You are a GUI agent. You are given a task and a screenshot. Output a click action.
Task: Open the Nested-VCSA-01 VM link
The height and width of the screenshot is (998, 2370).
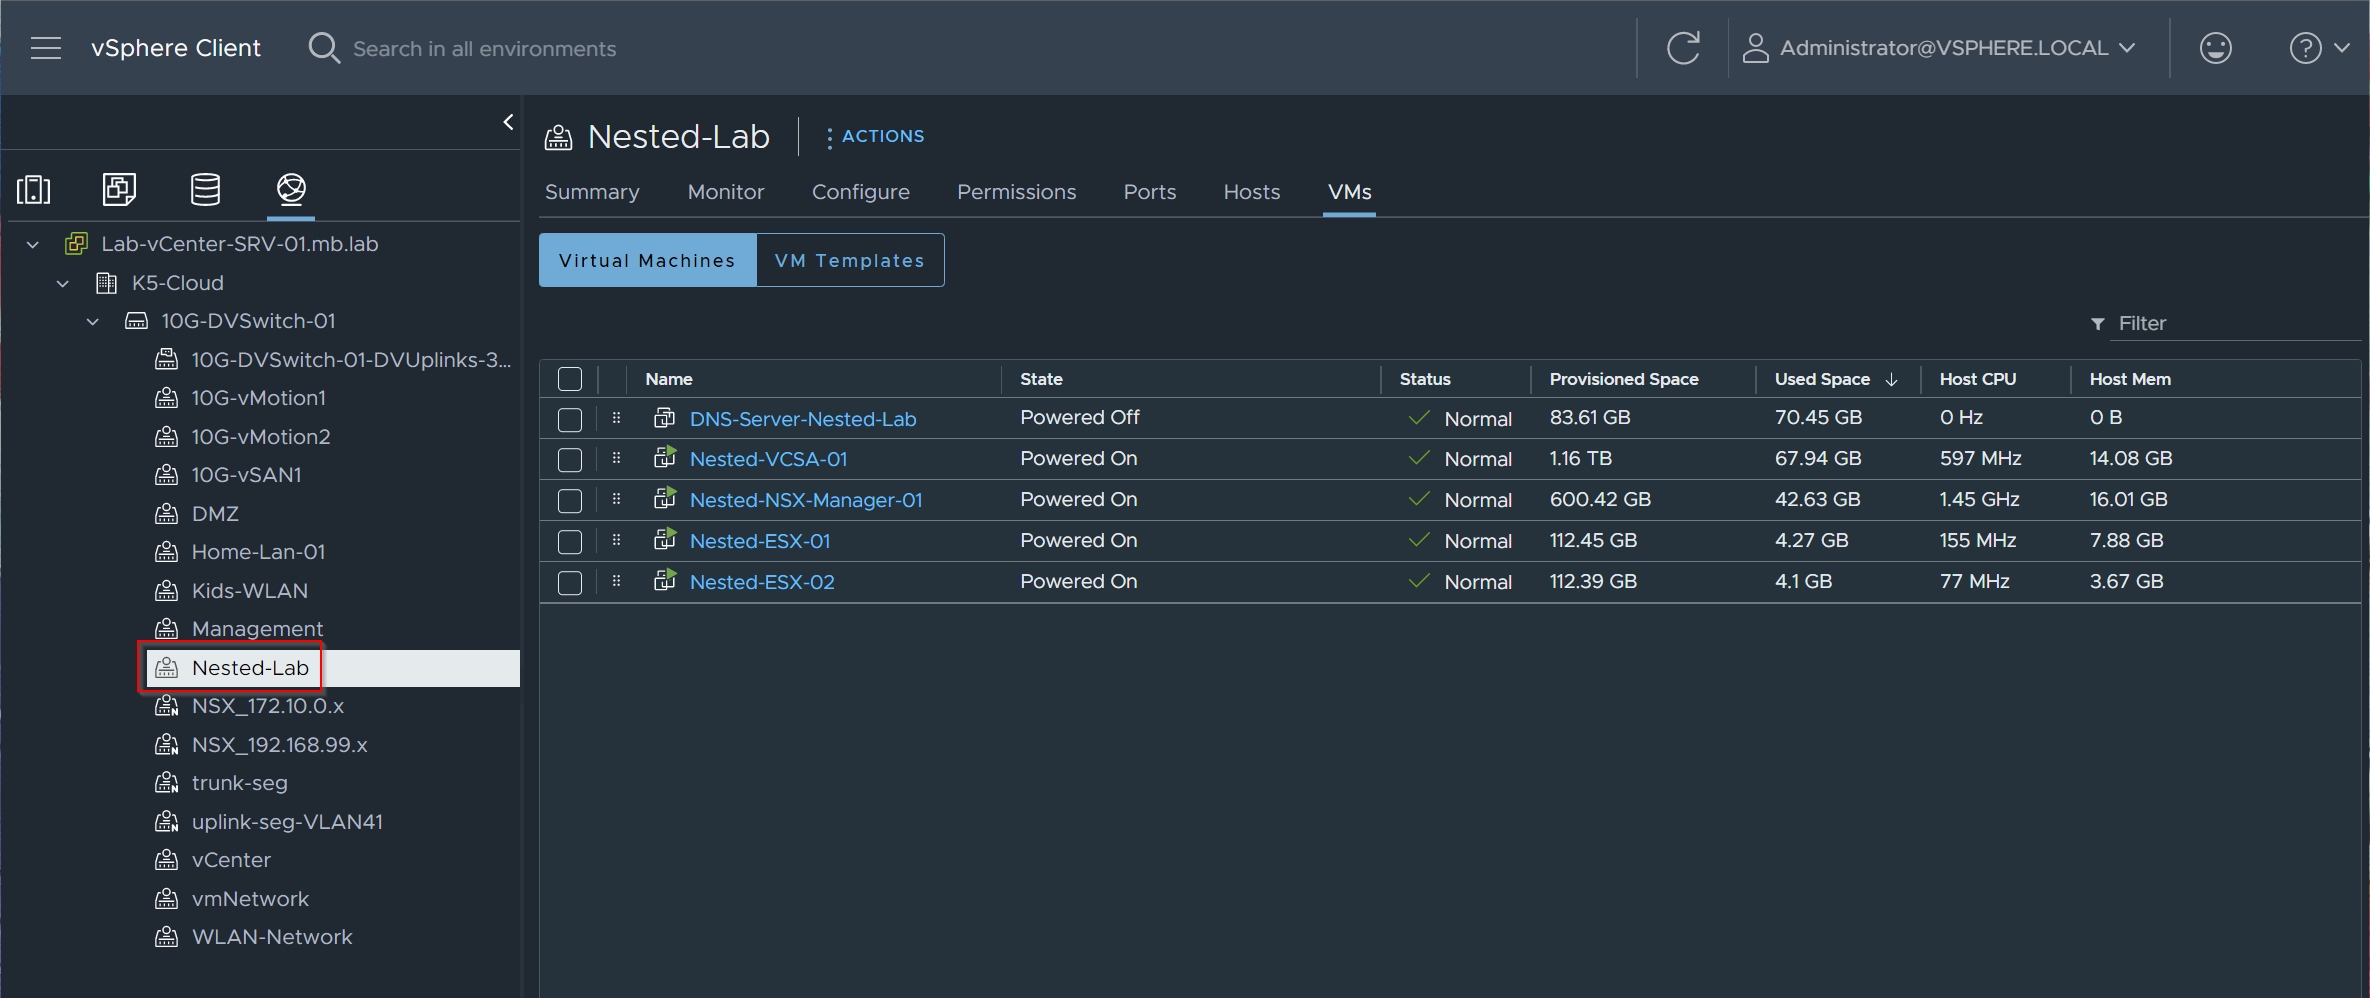[769, 459]
